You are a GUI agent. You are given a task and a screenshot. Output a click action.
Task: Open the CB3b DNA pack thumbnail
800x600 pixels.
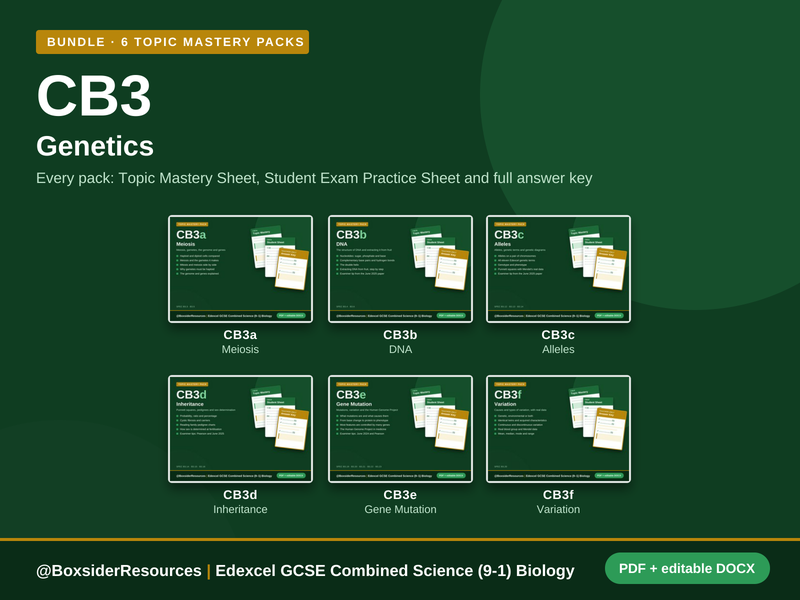(401, 269)
